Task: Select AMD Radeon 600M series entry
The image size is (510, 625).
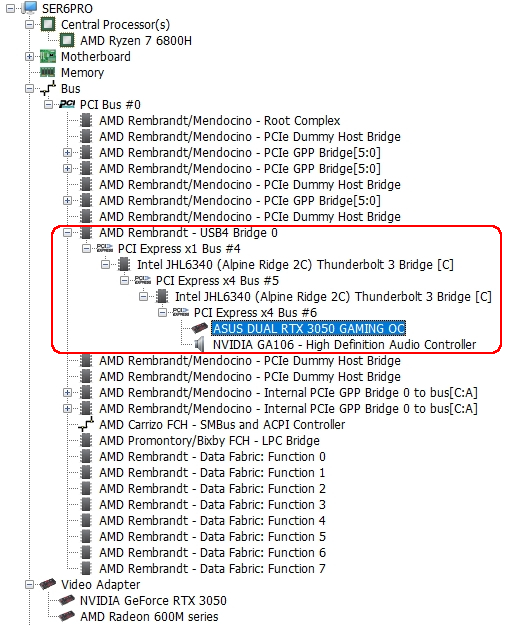Action: (149, 616)
